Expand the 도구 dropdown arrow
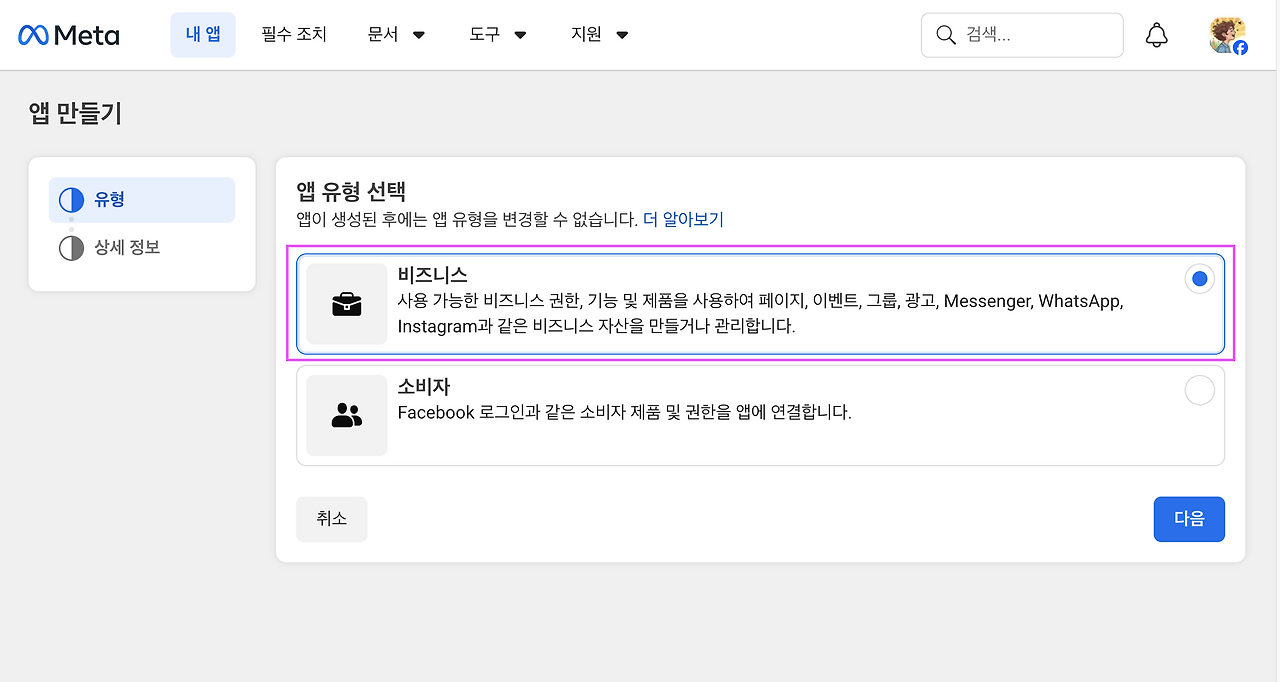 (520, 35)
